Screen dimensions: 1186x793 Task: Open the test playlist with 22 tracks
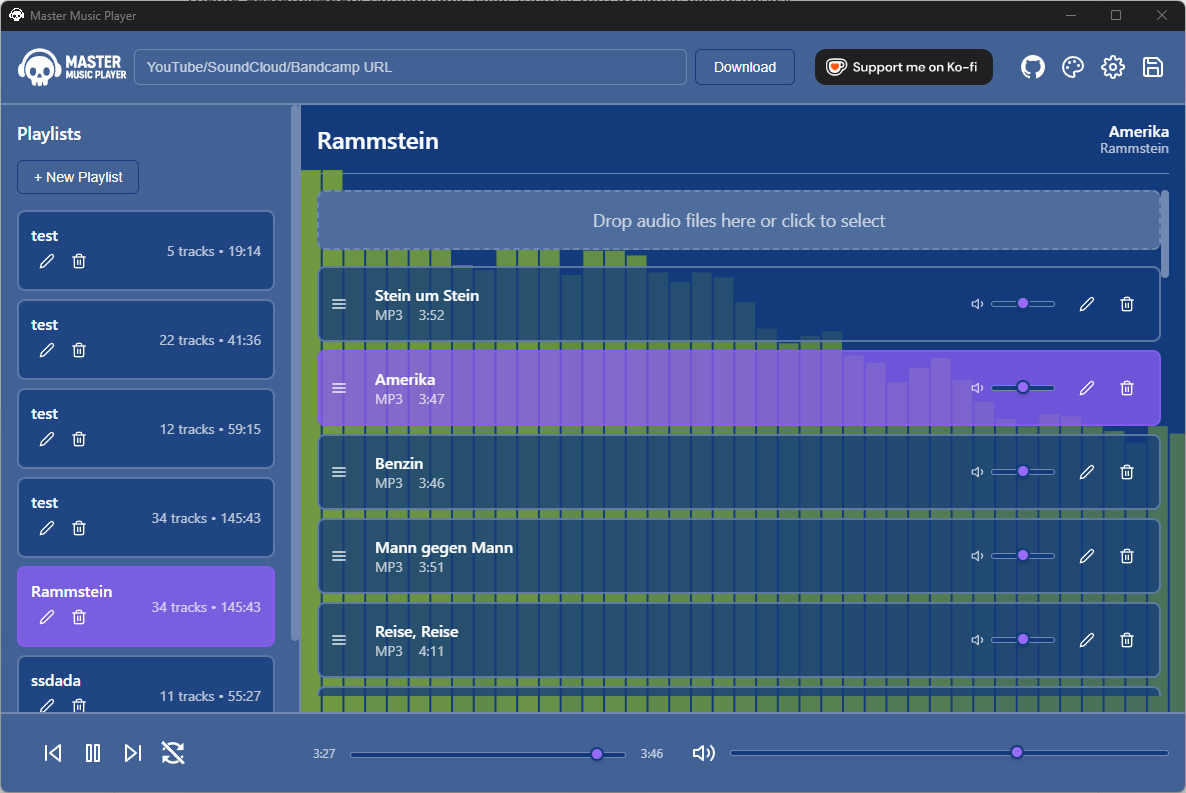pyautogui.click(x=146, y=340)
